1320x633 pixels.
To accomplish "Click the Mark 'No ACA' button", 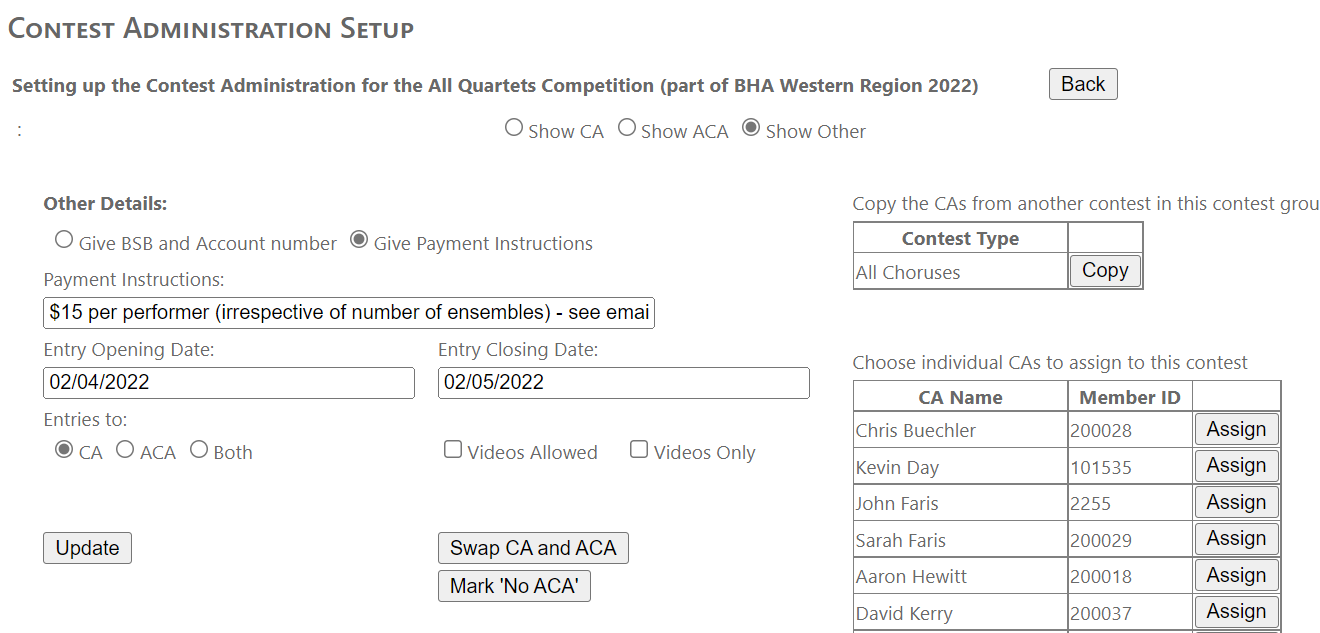I will coord(514,586).
